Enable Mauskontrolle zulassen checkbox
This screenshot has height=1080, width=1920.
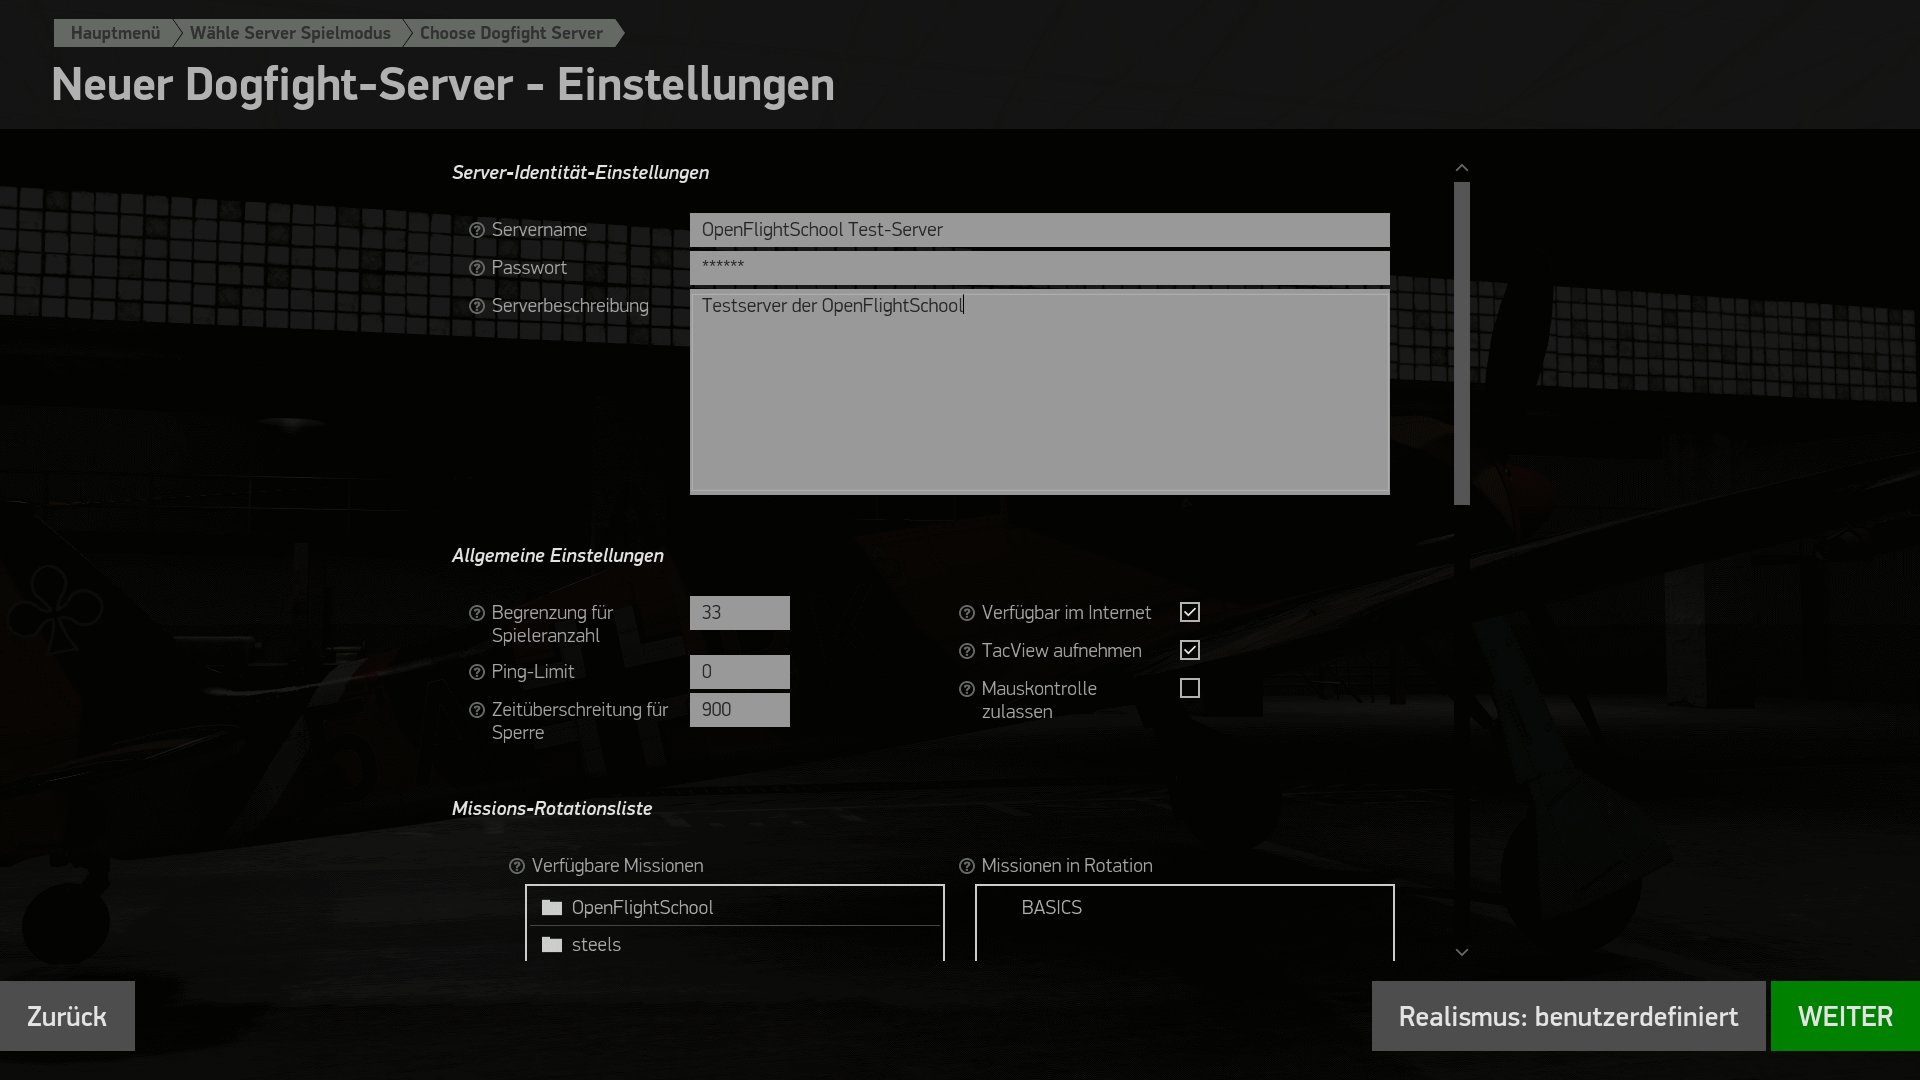(x=1189, y=688)
